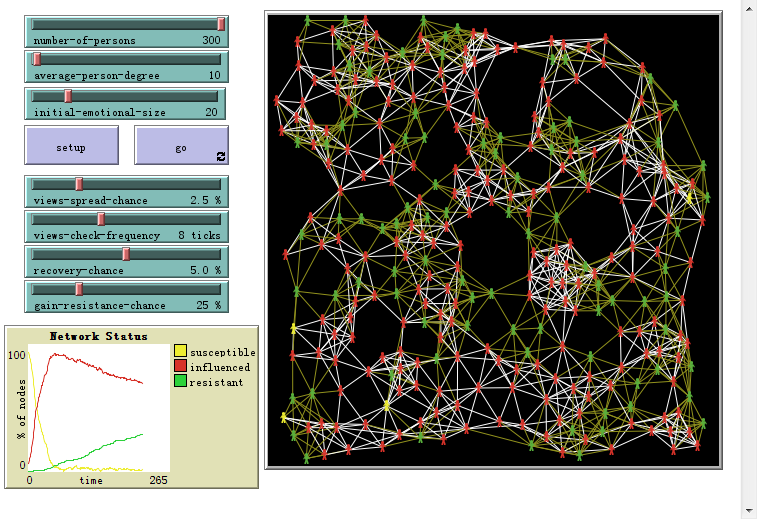Click the gain-resistance-chance slider handle

pyautogui.click(x=79, y=289)
